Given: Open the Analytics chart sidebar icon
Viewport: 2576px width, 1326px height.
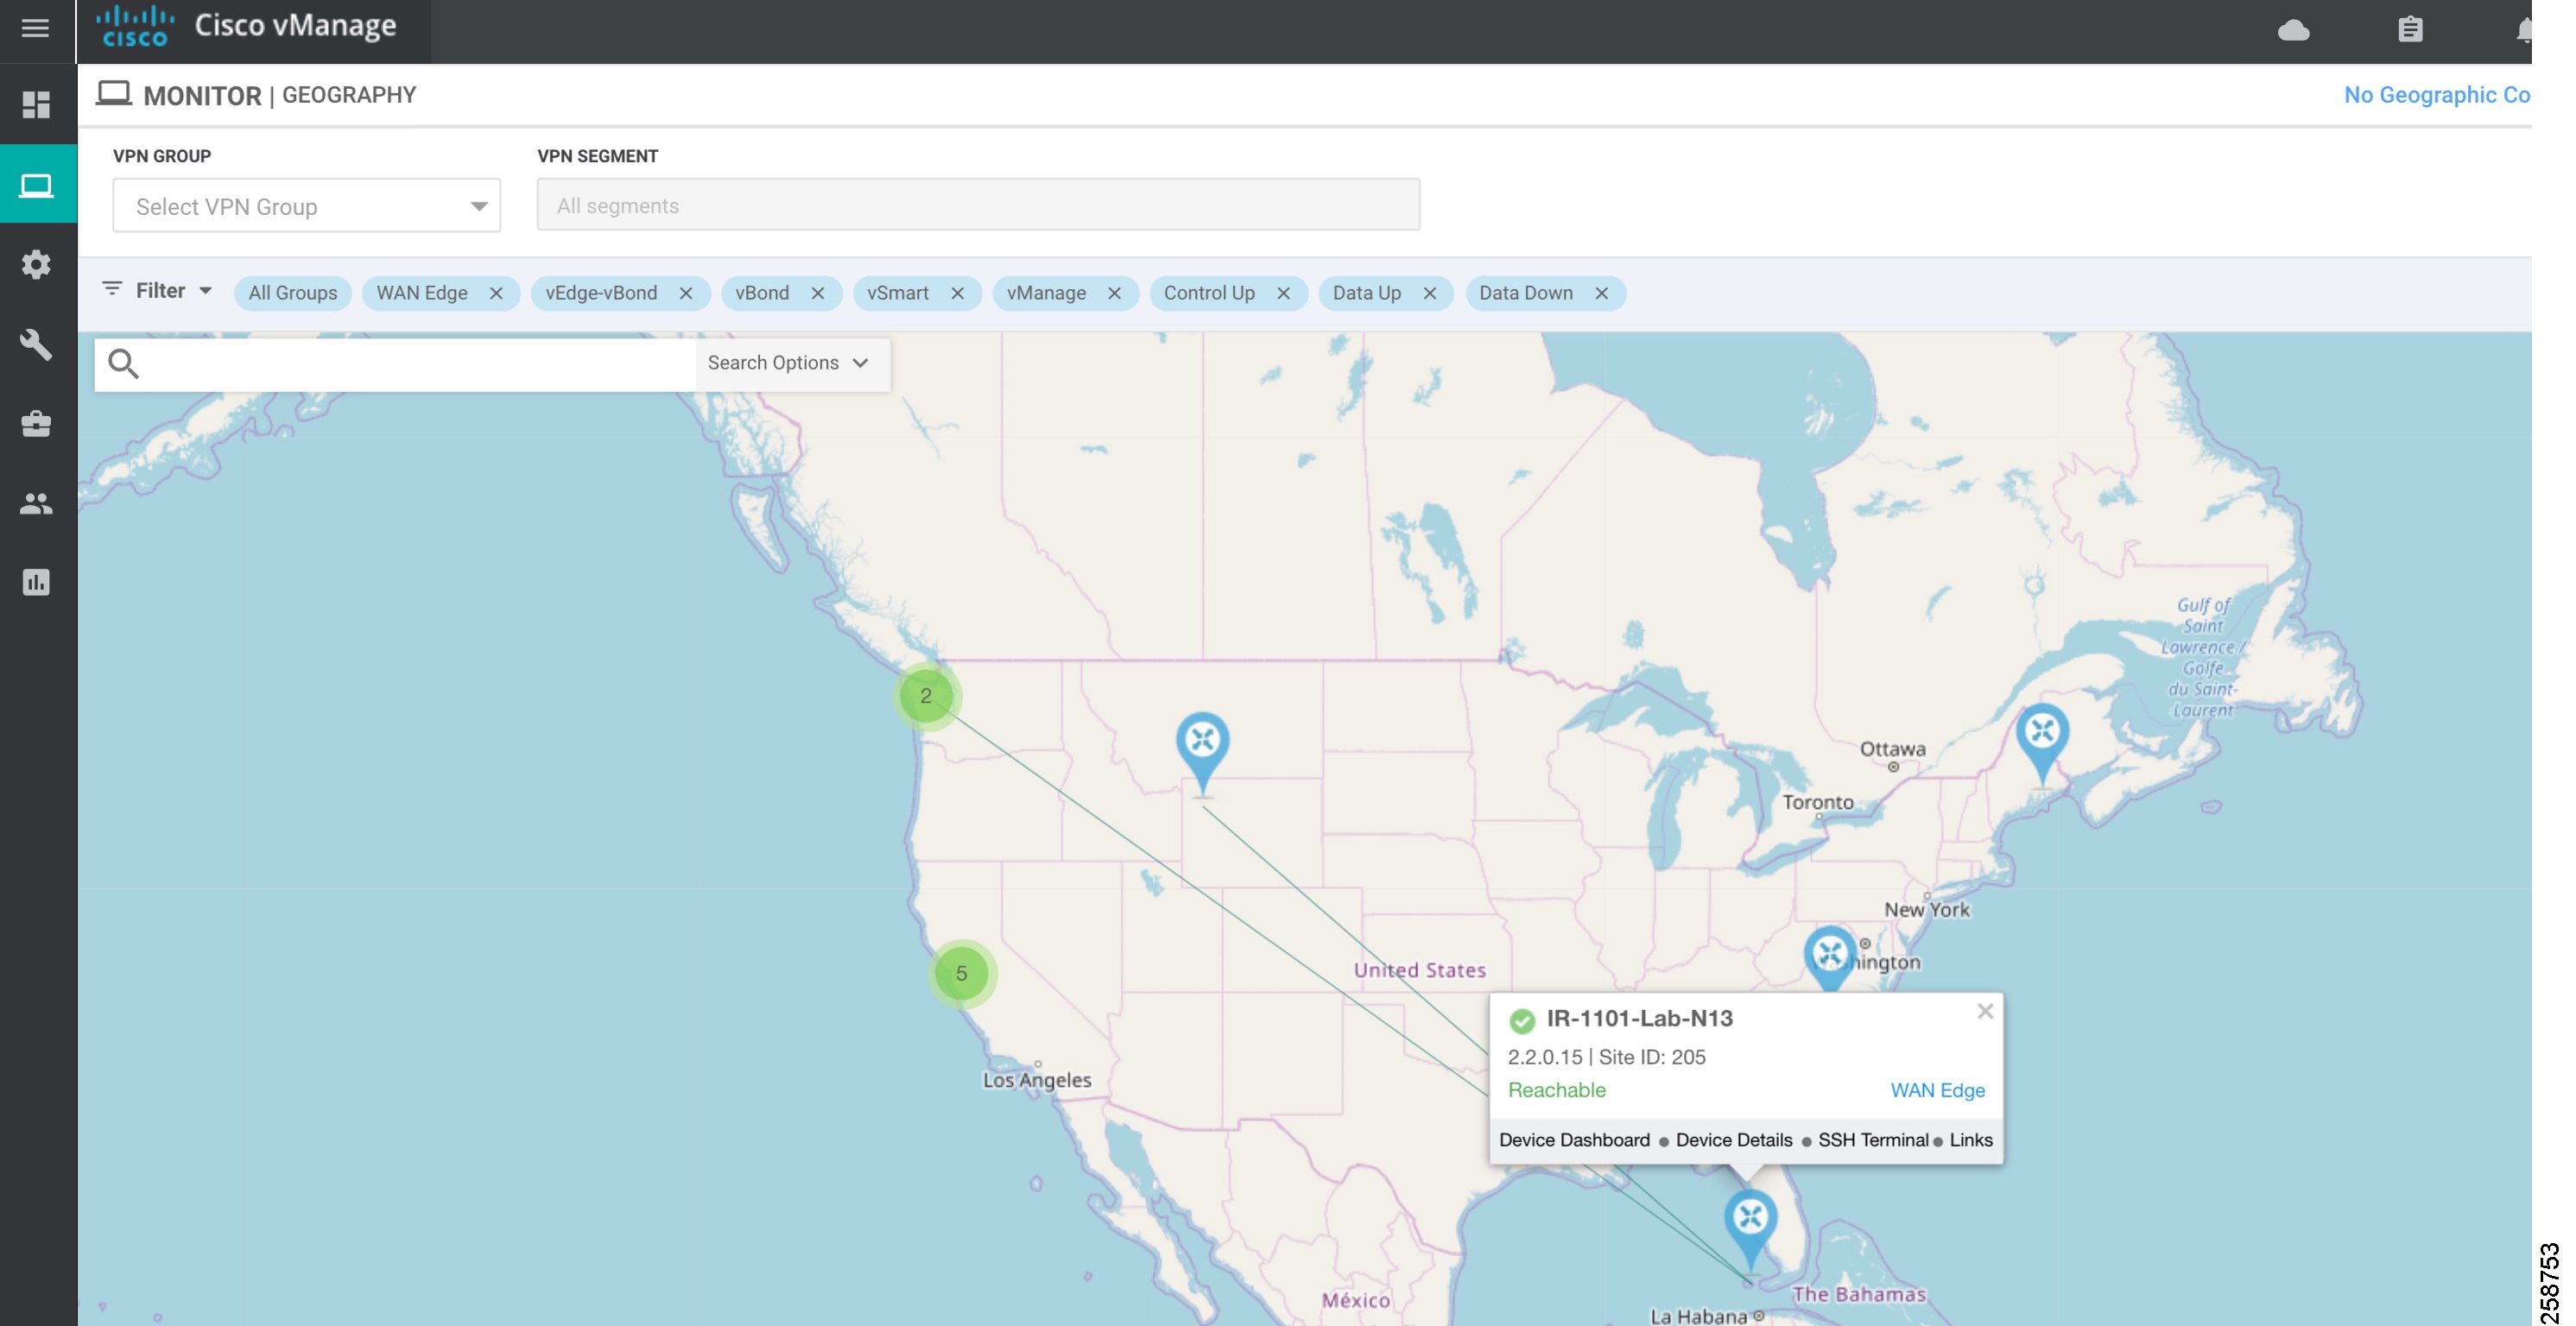Looking at the screenshot, I should (x=36, y=582).
